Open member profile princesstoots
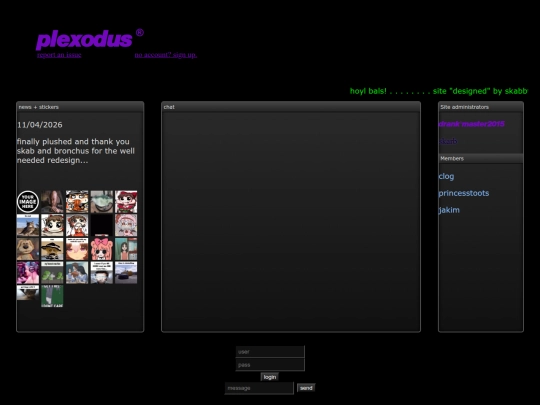 (464, 193)
